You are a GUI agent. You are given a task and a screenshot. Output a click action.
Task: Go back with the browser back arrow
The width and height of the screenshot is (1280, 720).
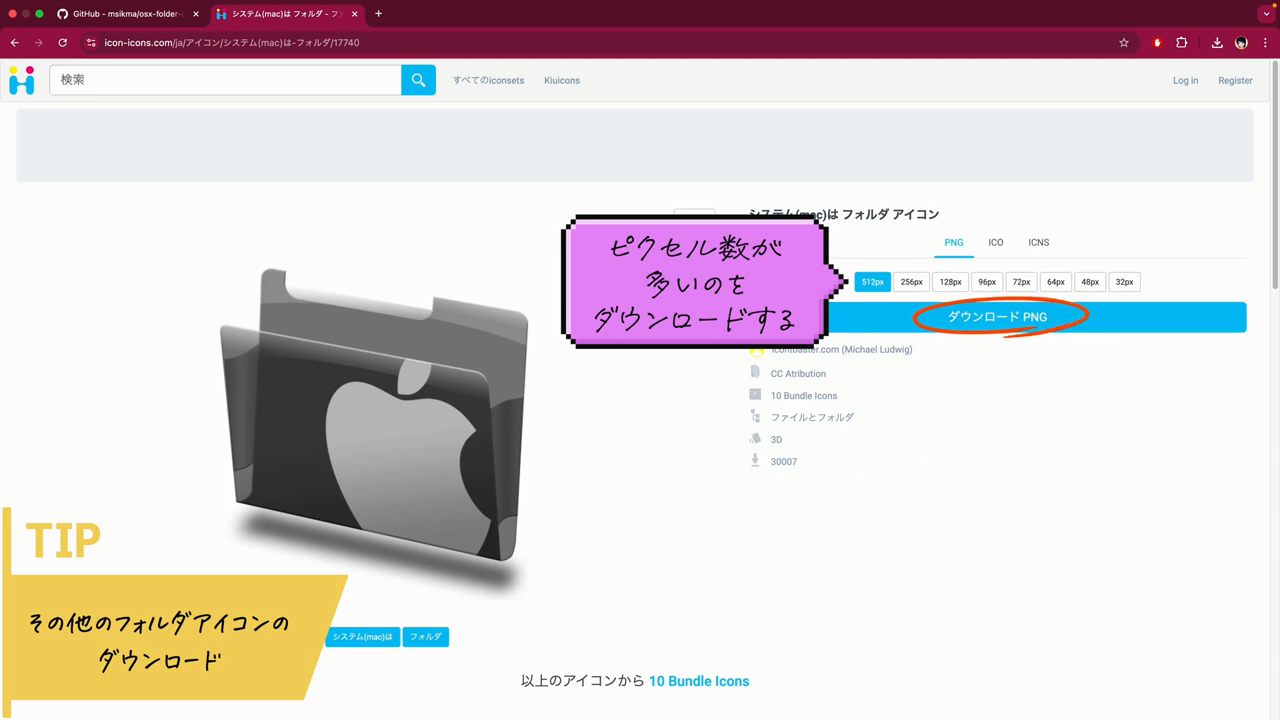click(x=14, y=43)
